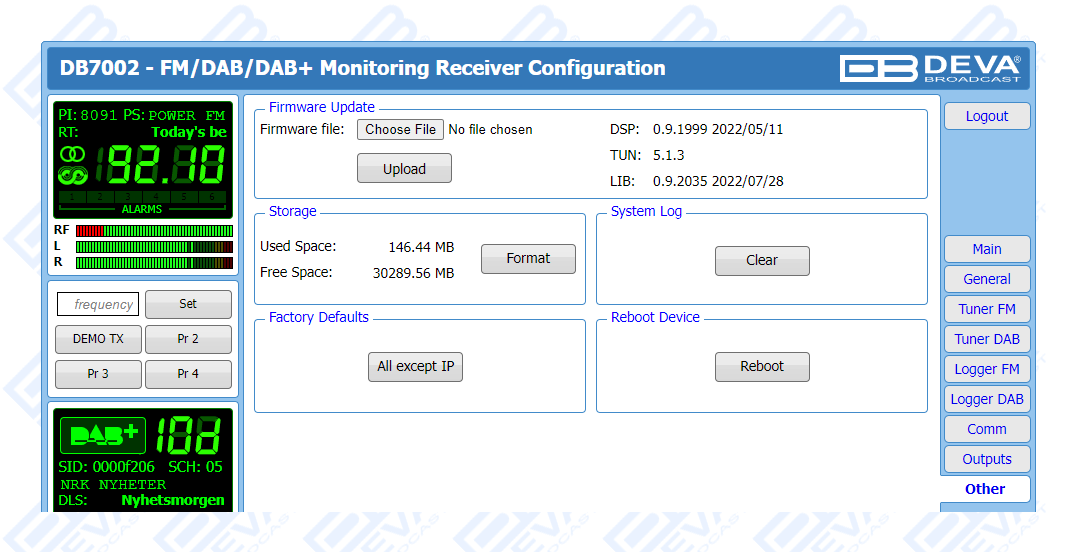Clear the system log
The image size is (1077, 552).
pos(761,260)
